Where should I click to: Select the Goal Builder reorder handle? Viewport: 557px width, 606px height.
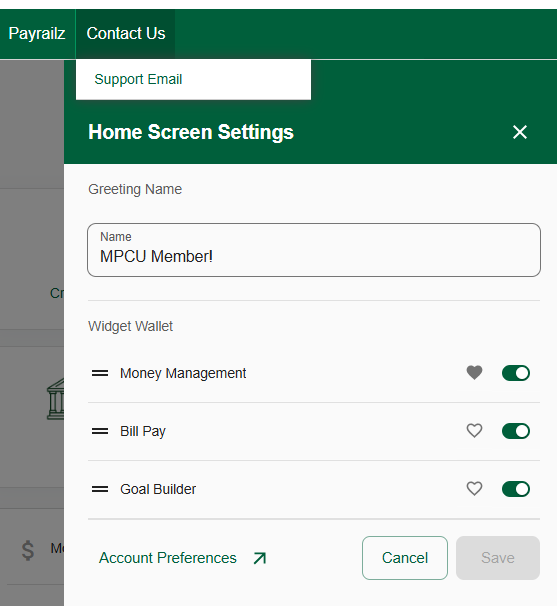(x=100, y=489)
